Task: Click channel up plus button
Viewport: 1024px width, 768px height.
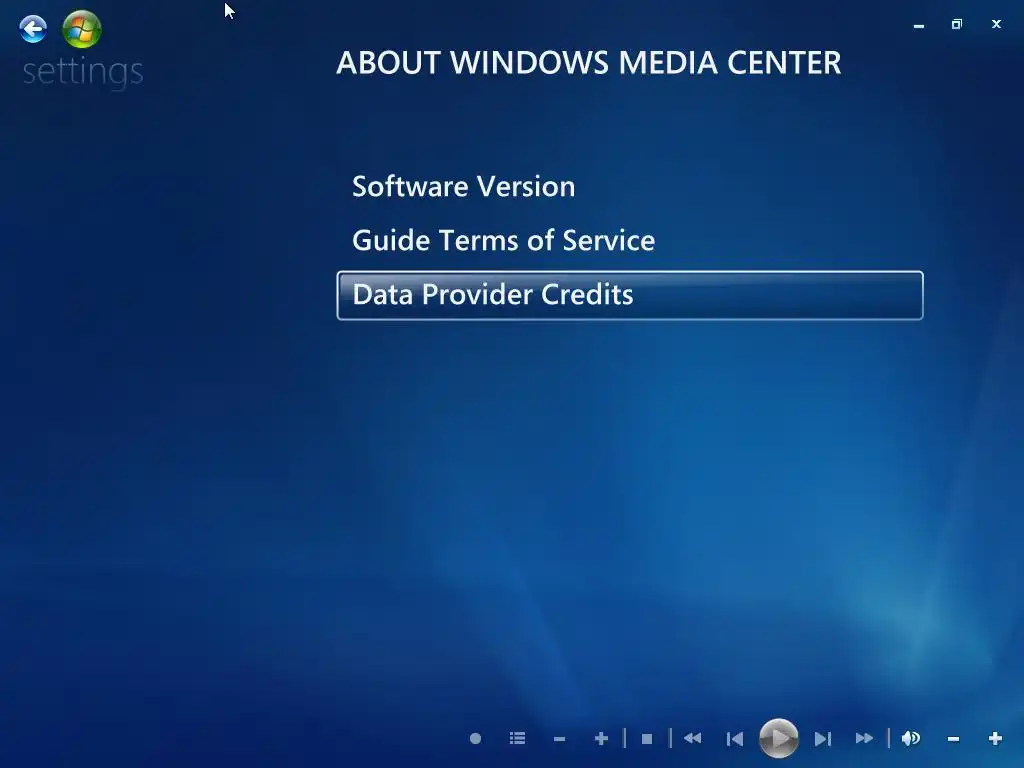Action: pyautogui.click(x=601, y=739)
